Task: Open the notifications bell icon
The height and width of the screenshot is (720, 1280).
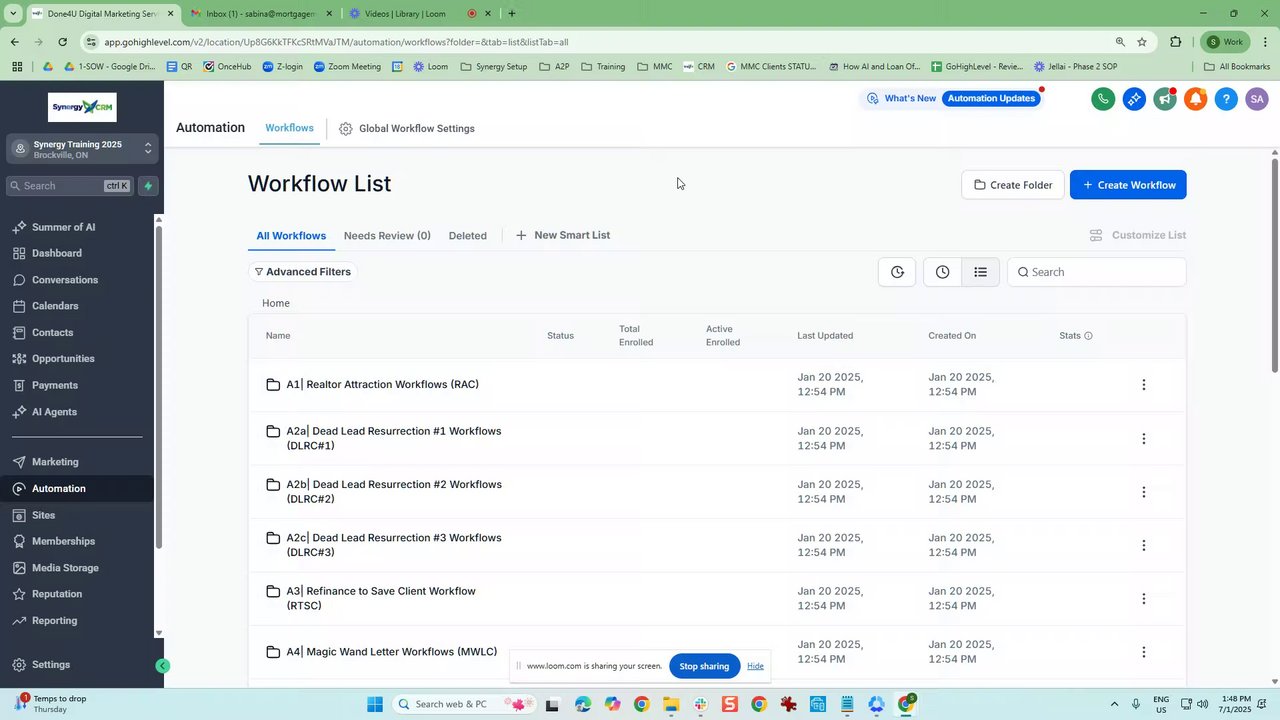Action: point(1195,99)
